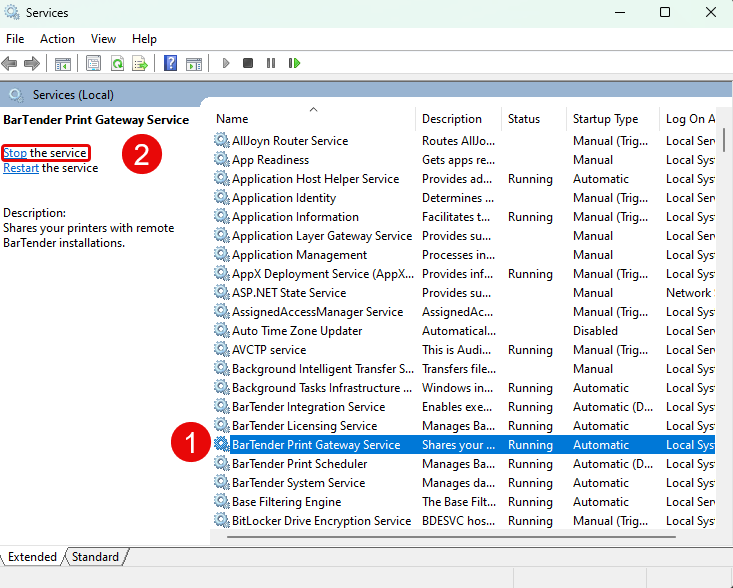Toggle Show/Hide Console Tree toolbar icon

[63, 63]
